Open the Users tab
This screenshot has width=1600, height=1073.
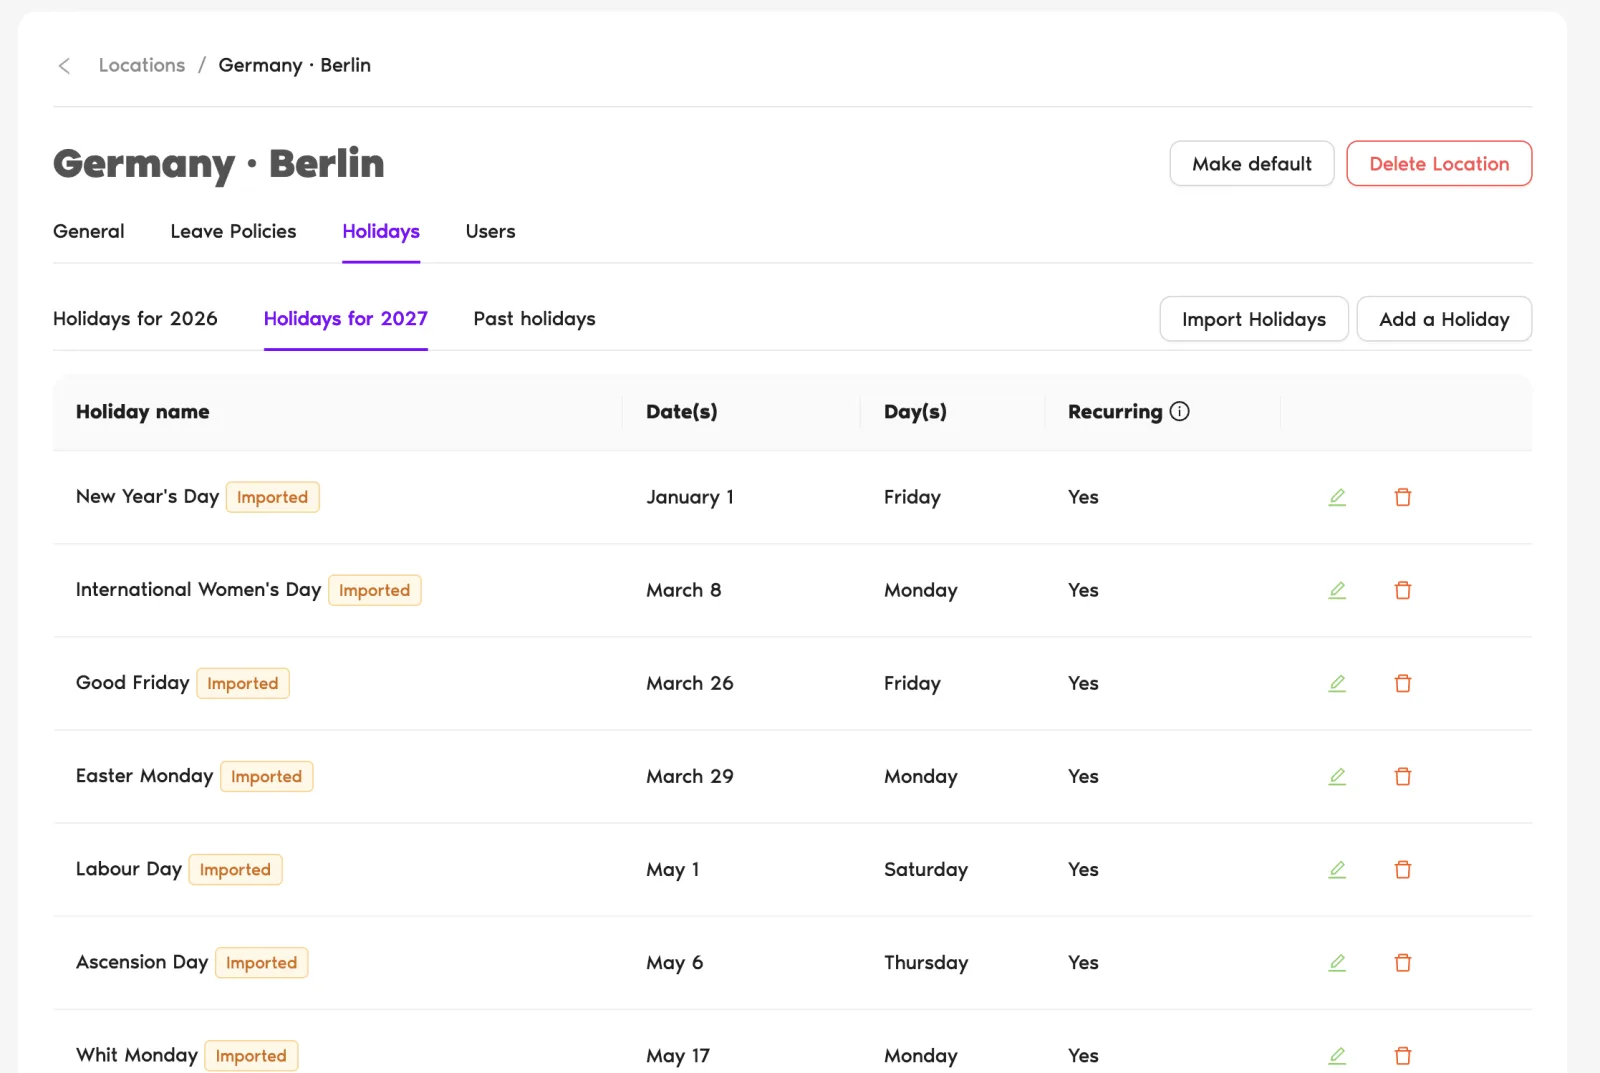point(490,231)
